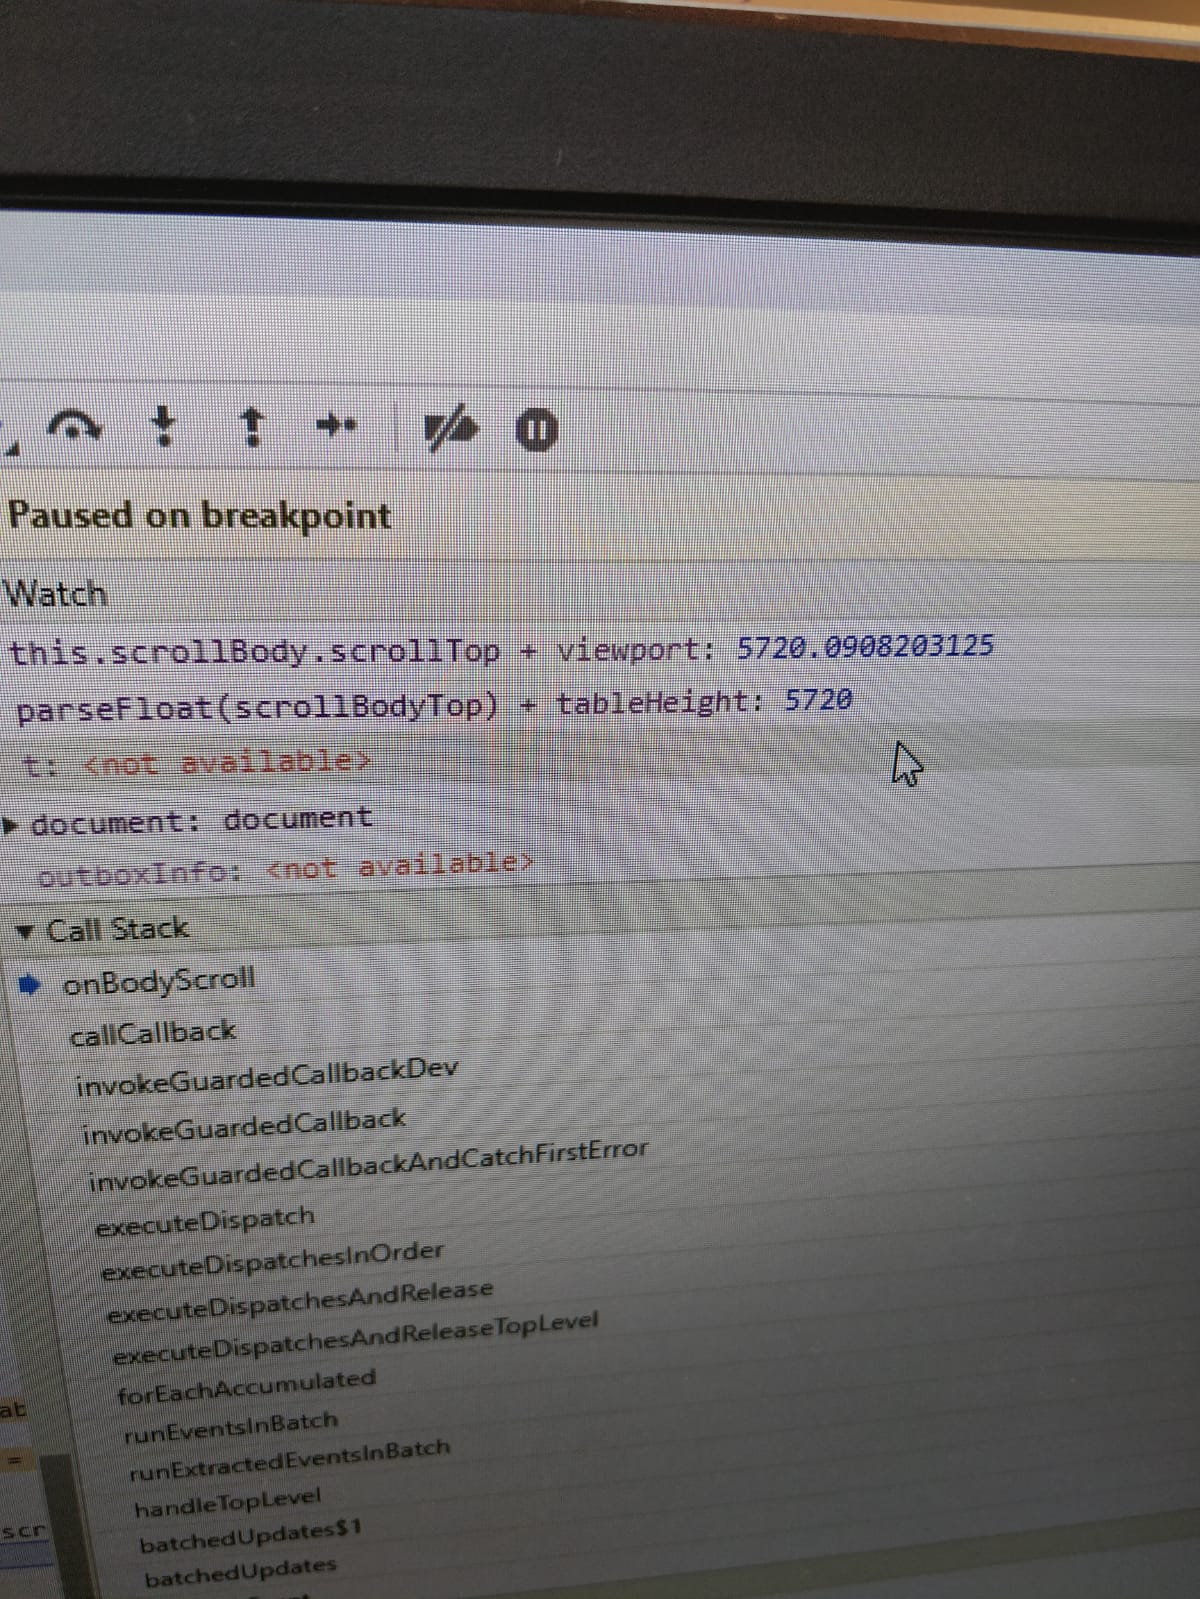The image size is (1200, 1599).
Task: Select executeDispatchesAndReleaseTopLevel frame
Action: coord(356,1338)
